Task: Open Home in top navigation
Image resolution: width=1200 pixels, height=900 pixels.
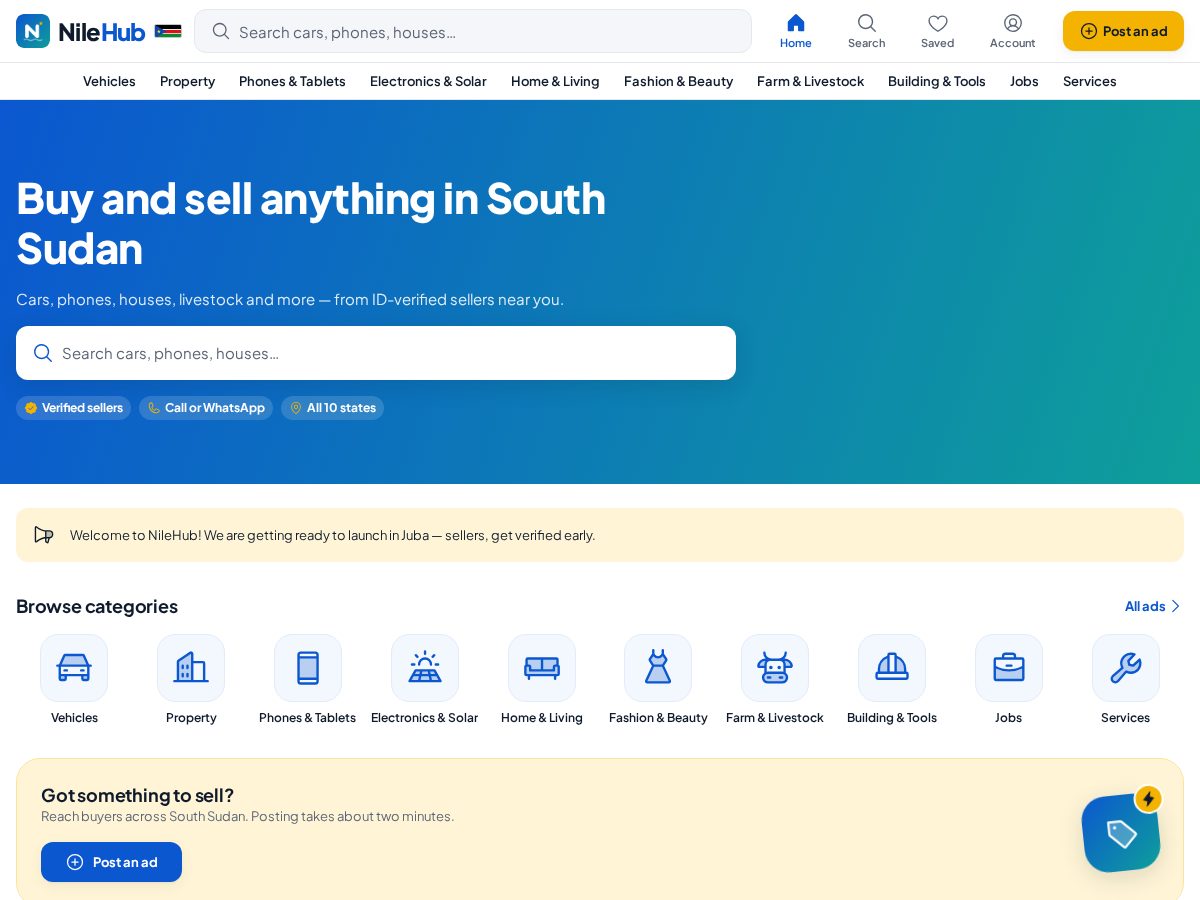Action: click(796, 31)
